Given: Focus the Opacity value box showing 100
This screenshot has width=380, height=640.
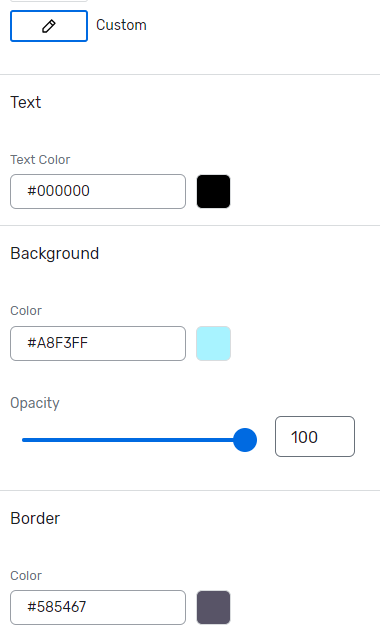Looking at the screenshot, I should pyautogui.click(x=315, y=437).
